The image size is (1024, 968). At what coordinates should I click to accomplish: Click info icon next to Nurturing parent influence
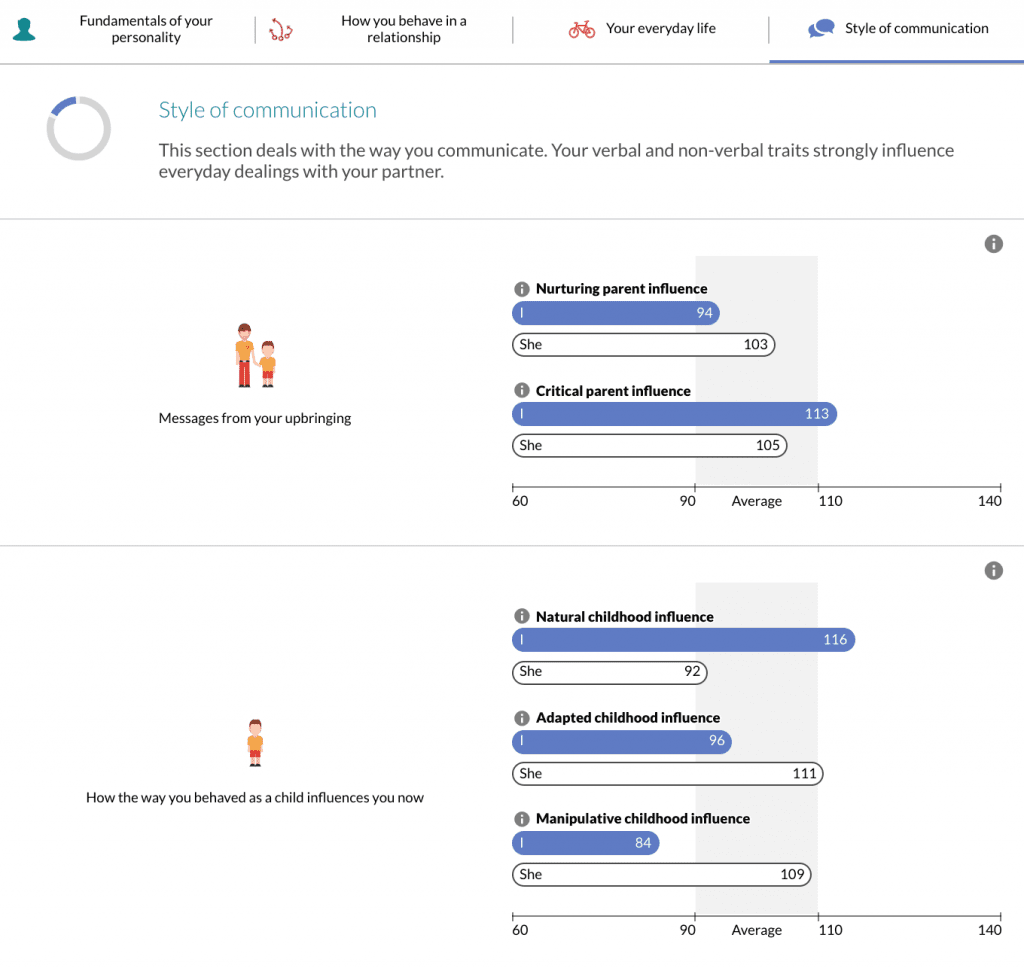pos(521,289)
